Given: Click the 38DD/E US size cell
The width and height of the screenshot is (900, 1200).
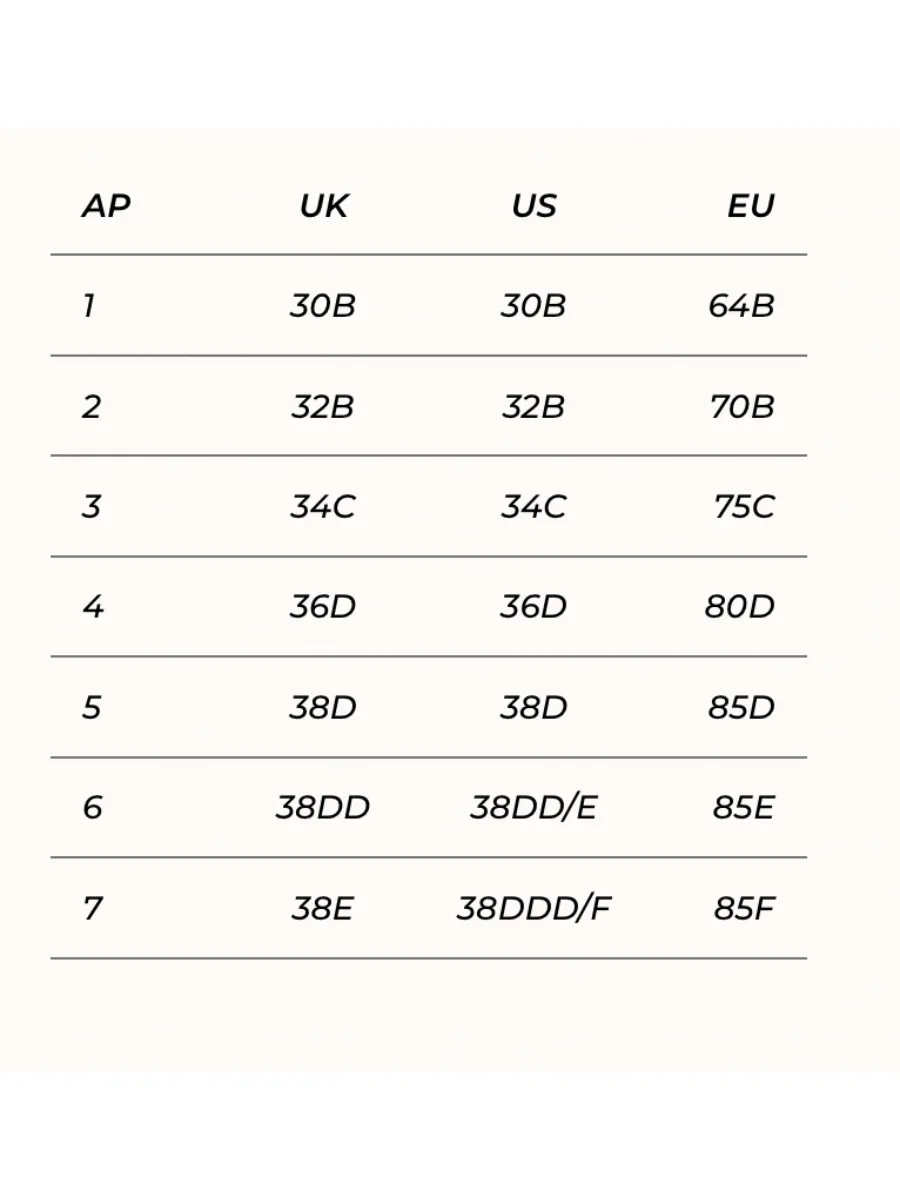Looking at the screenshot, I should click(x=533, y=808).
